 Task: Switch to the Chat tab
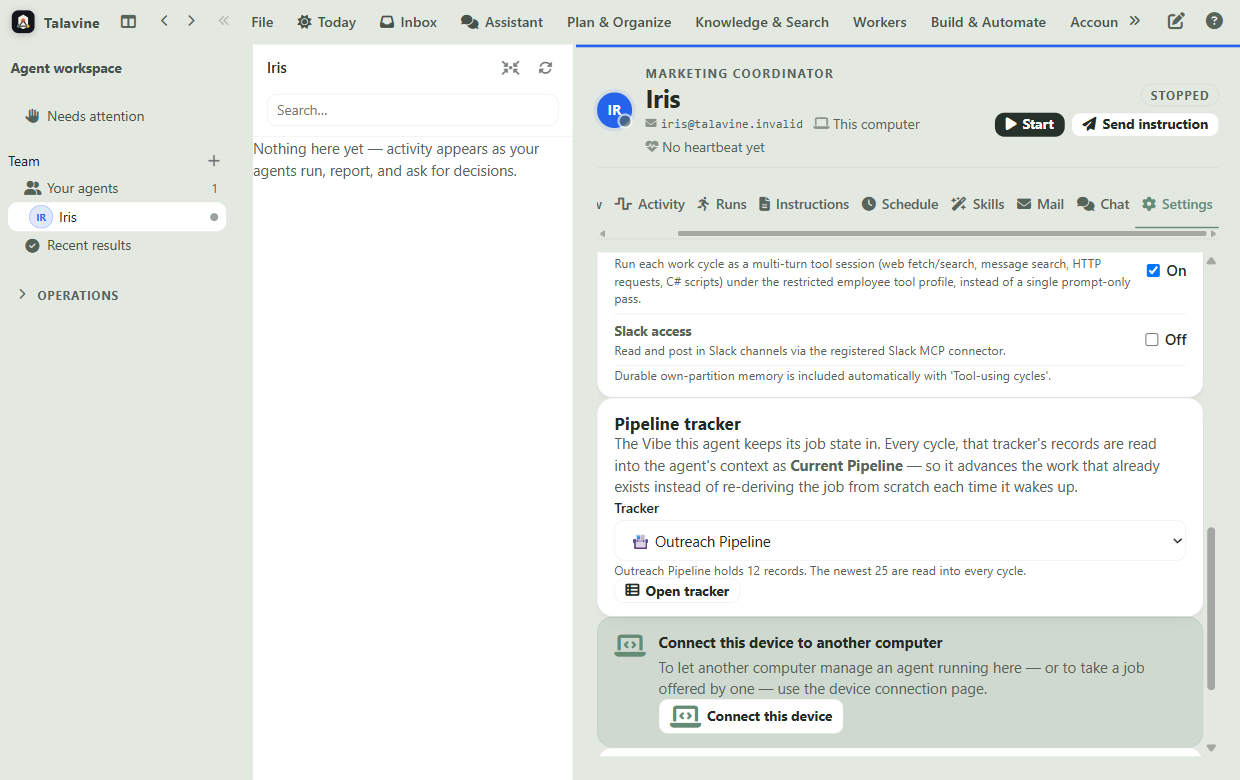(x=1103, y=204)
